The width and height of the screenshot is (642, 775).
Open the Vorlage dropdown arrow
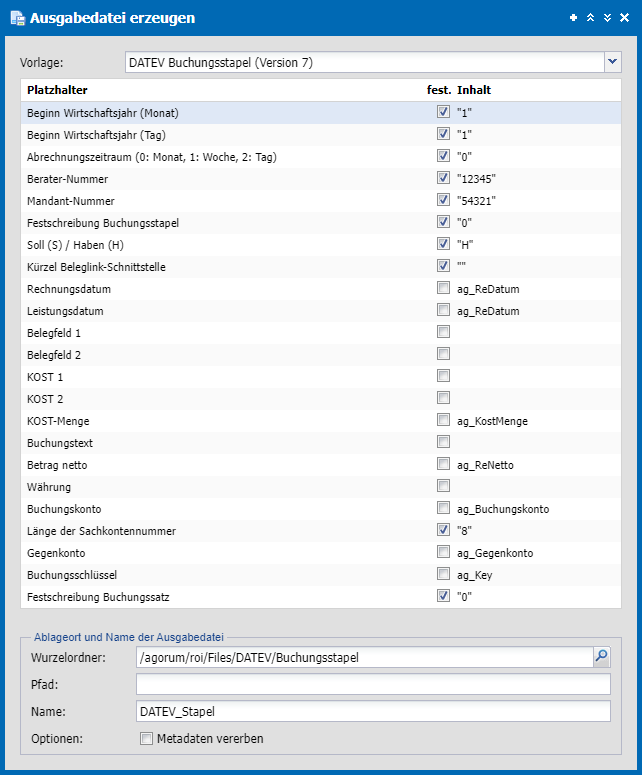[613, 62]
